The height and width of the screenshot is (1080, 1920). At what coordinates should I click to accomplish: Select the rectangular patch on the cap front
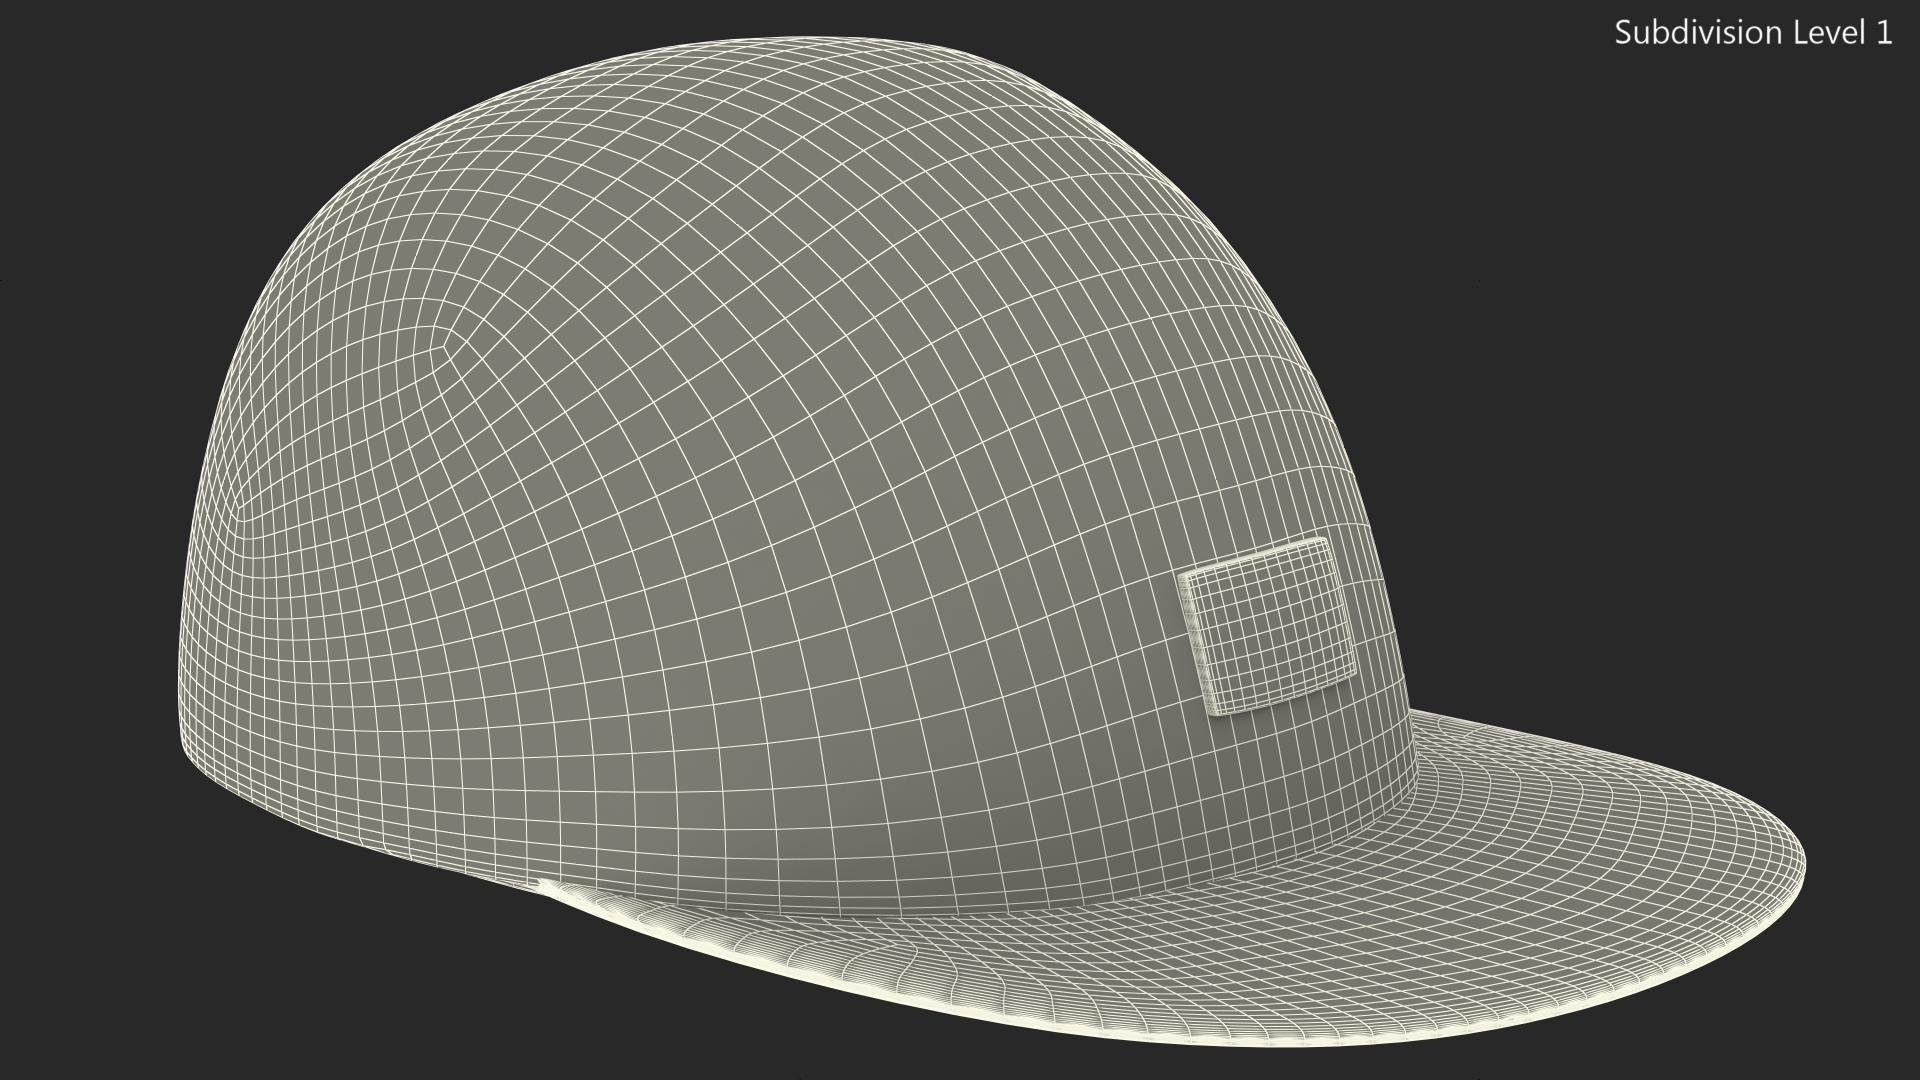[1267, 626]
